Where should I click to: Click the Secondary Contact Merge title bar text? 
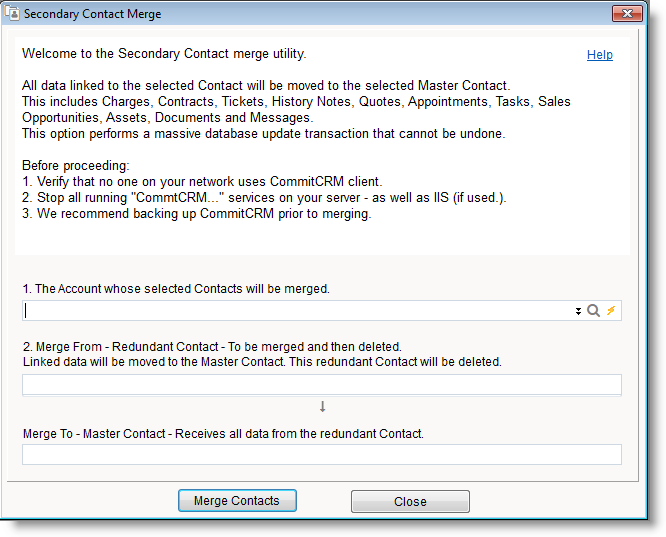pos(92,14)
